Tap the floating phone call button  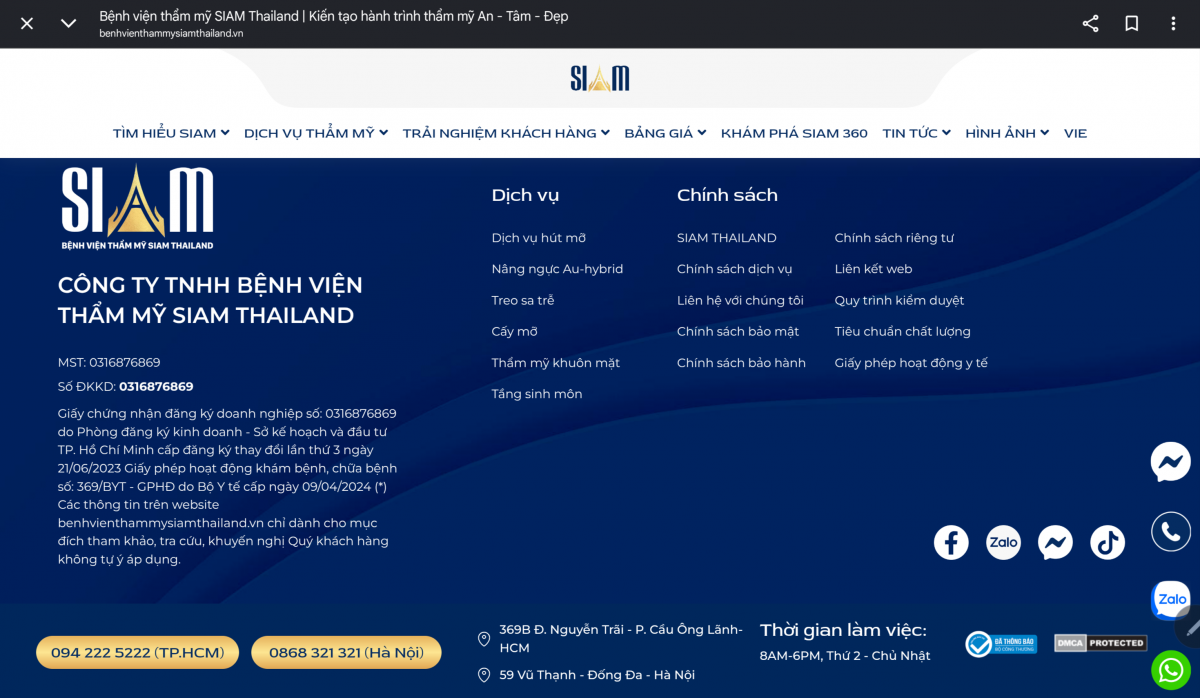tap(1171, 531)
